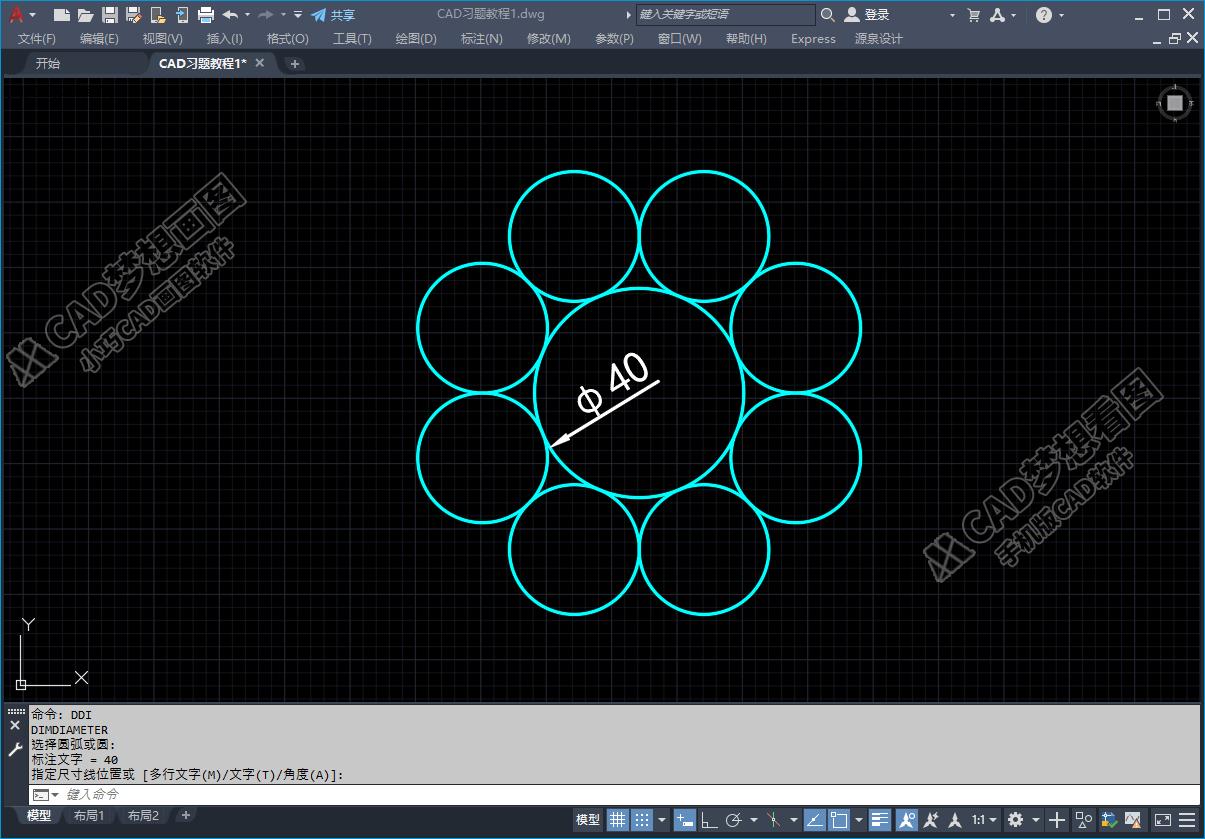Click the Open file folder icon
The image size is (1205, 839).
pos(86,15)
